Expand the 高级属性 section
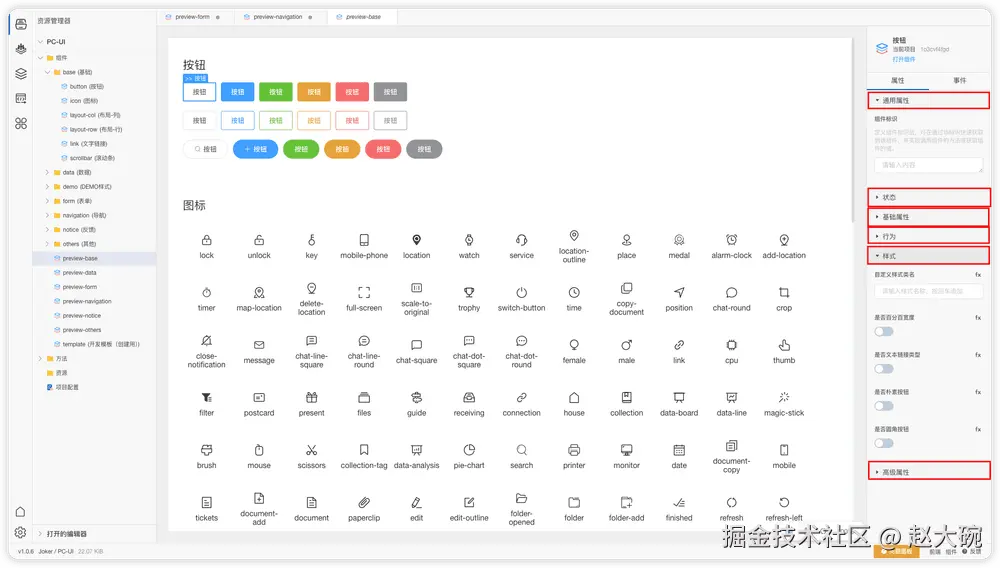Image resolution: width=1000 pixels, height=568 pixels. click(929, 472)
